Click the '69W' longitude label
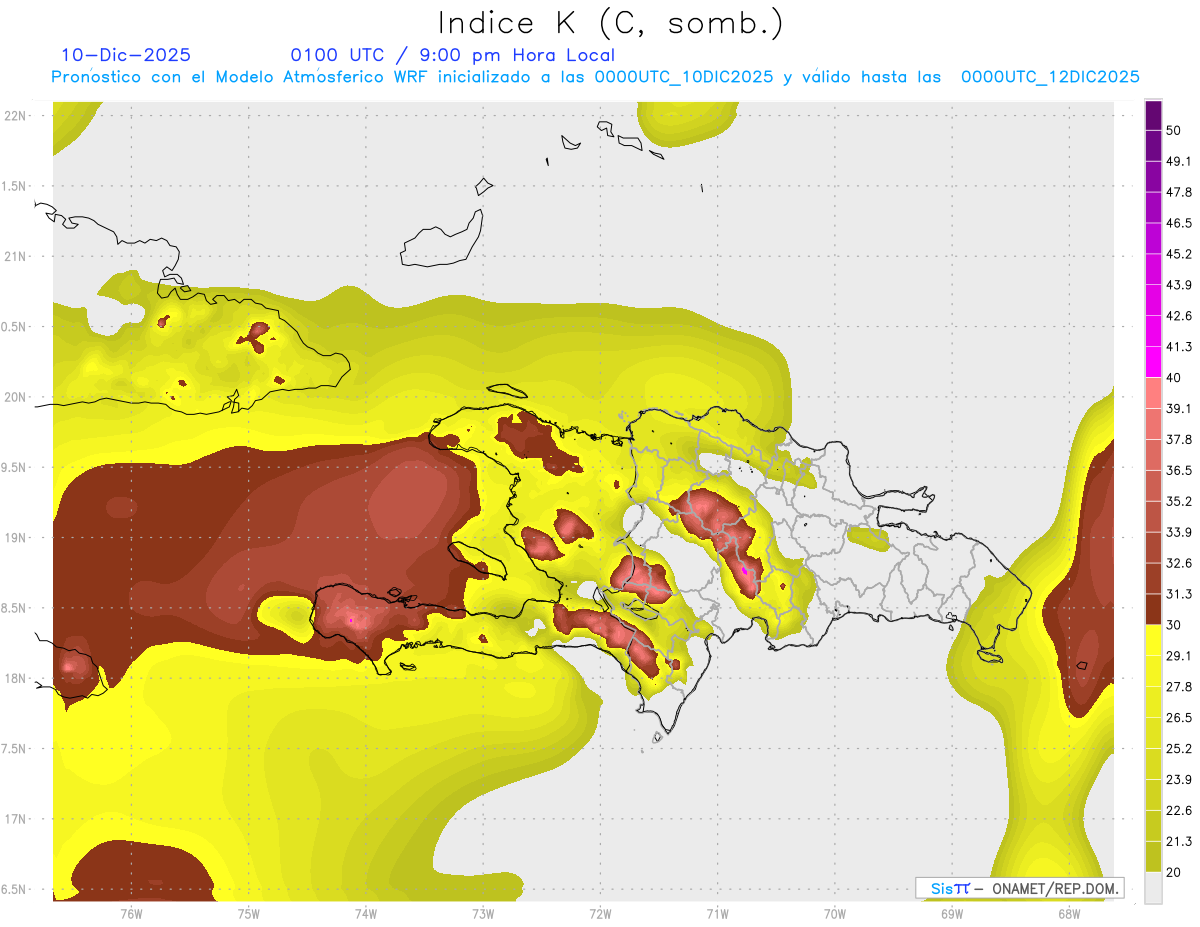The height and width of the screenshot is (927, 1200). [x=952, y=914]
